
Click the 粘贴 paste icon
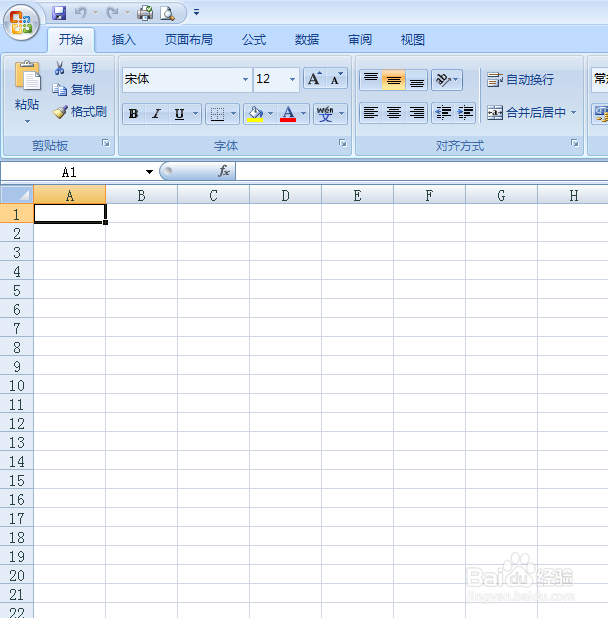27,76
